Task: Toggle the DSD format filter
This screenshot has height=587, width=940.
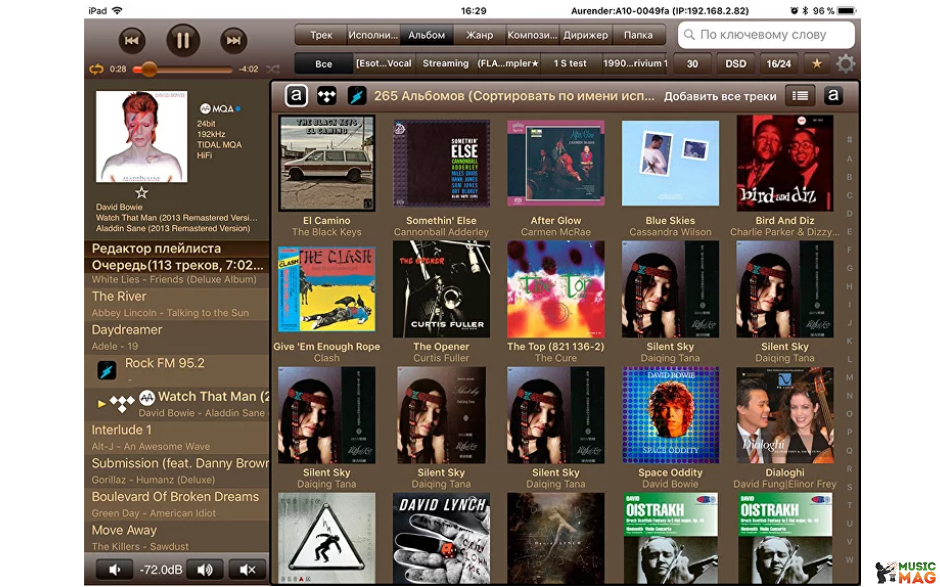Action: click(736, 64)
